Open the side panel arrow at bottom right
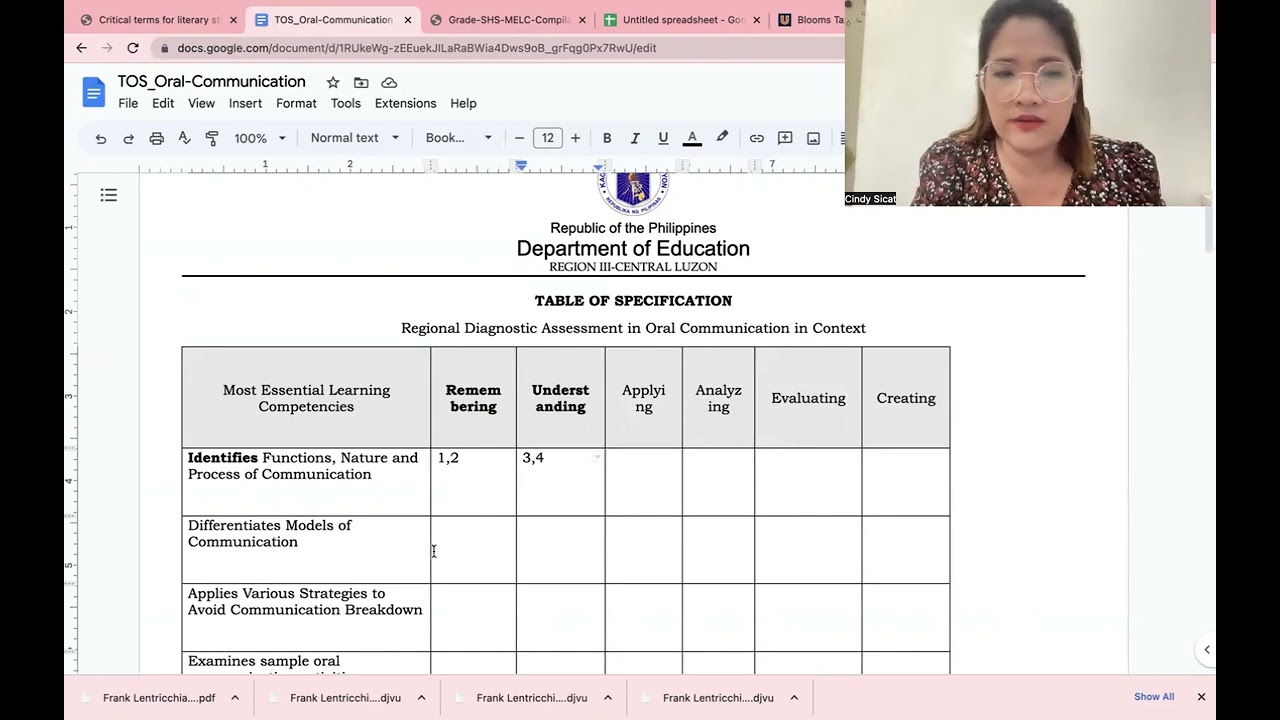The width and height of the screenshot is (1280, 720). tap(1207, 650)
